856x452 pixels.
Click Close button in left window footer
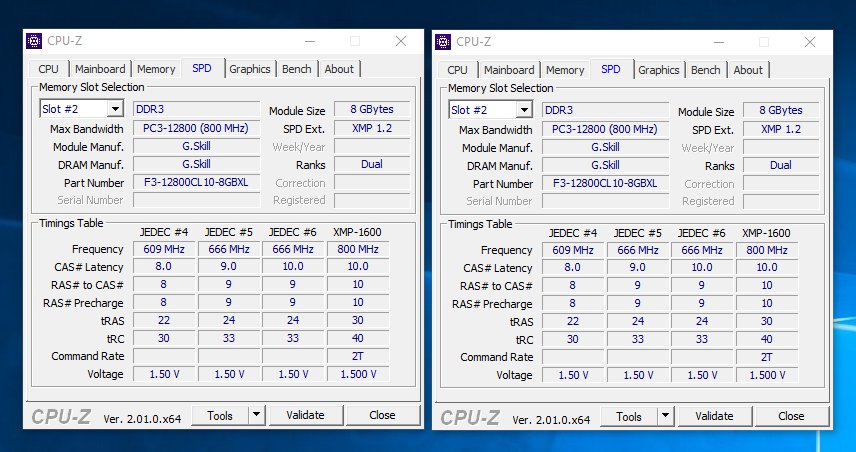click(x=382, y=415)
